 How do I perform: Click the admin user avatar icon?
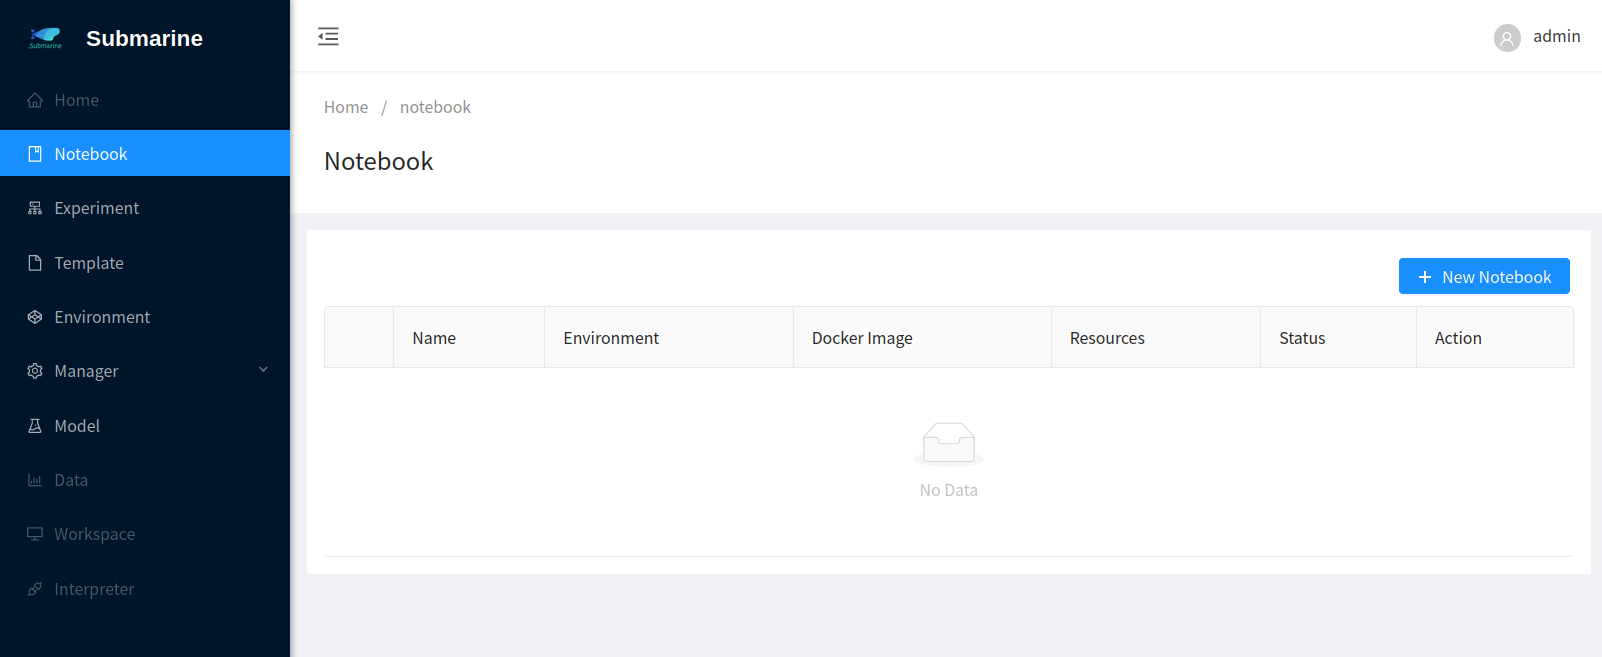click(x=1507, y=38)
